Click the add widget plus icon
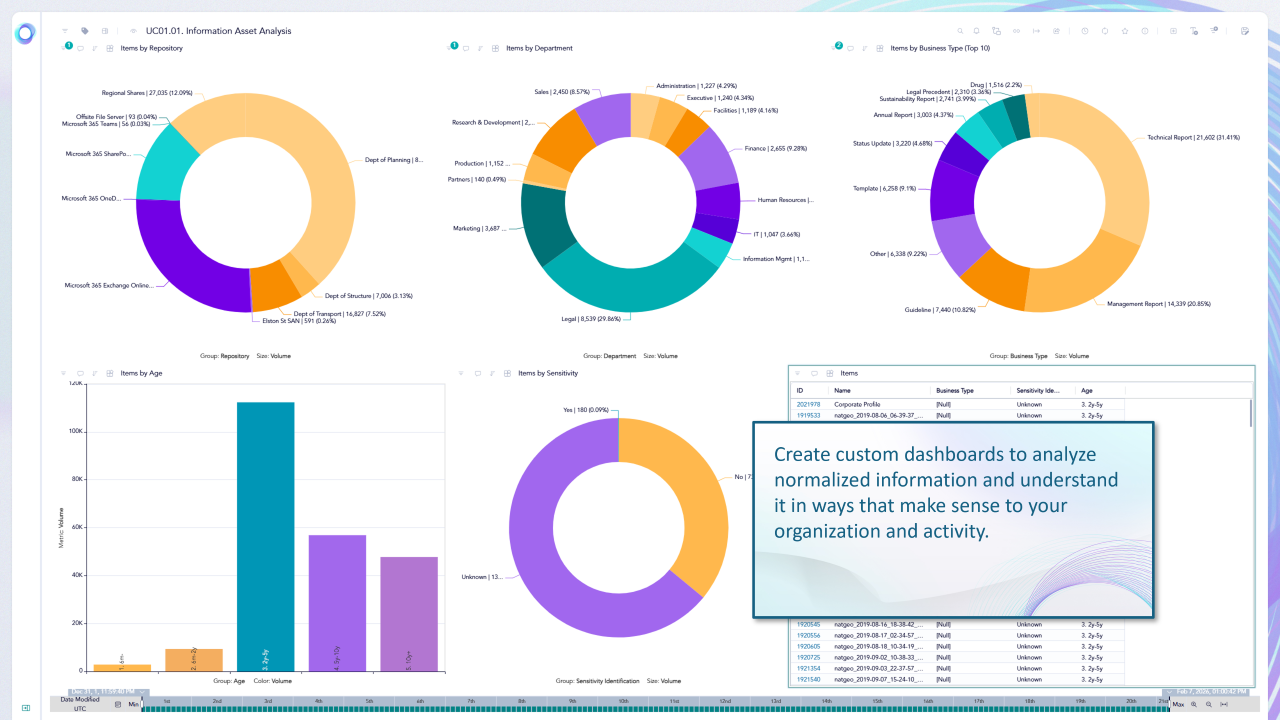 [1173, 31]
